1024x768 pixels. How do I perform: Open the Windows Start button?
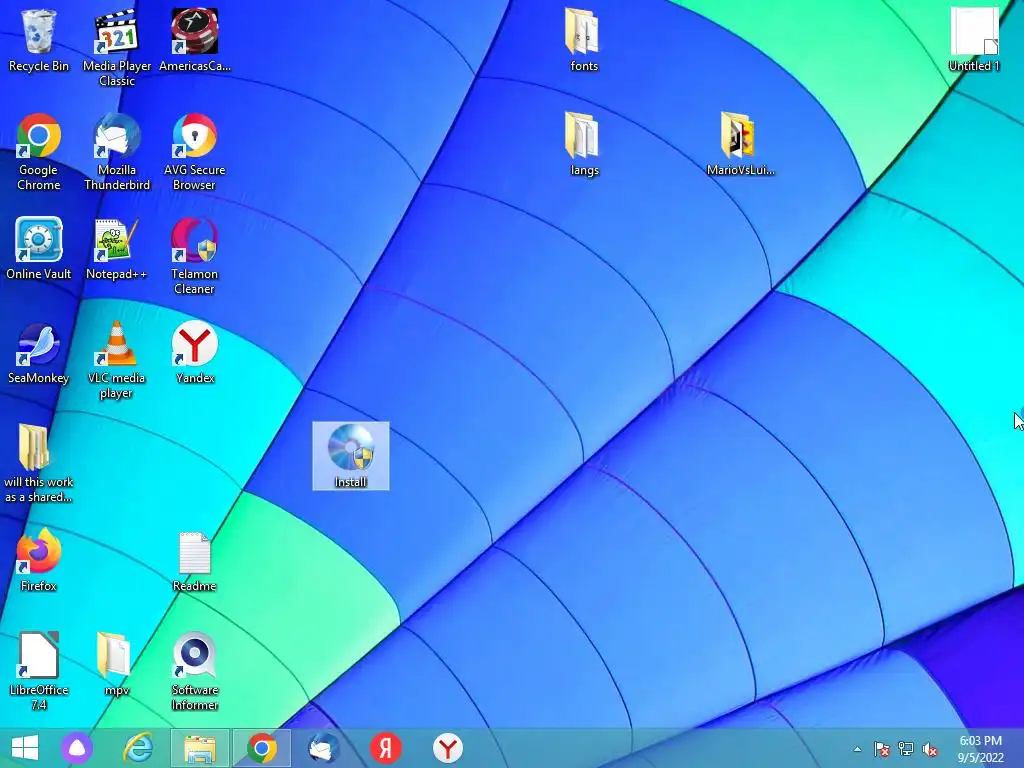pos(25,748)
